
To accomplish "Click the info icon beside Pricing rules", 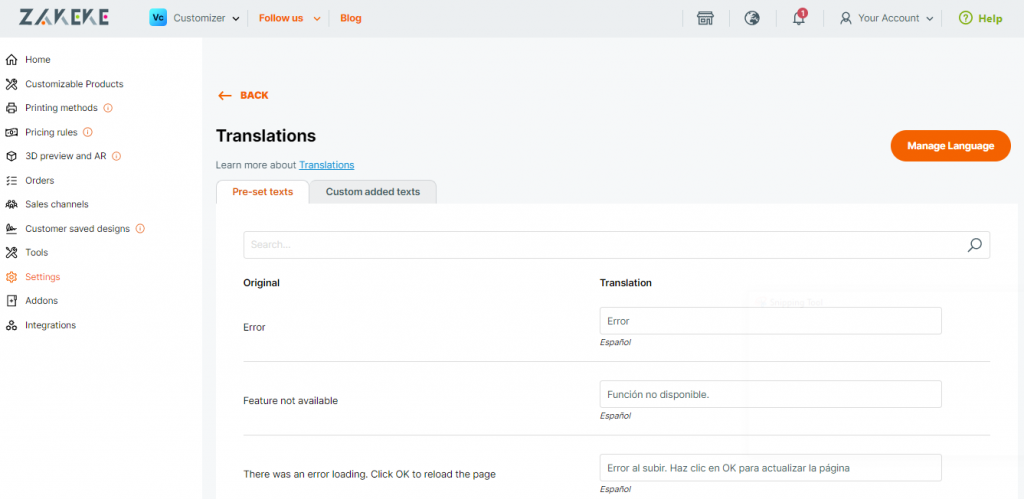I will coord(88,132).
